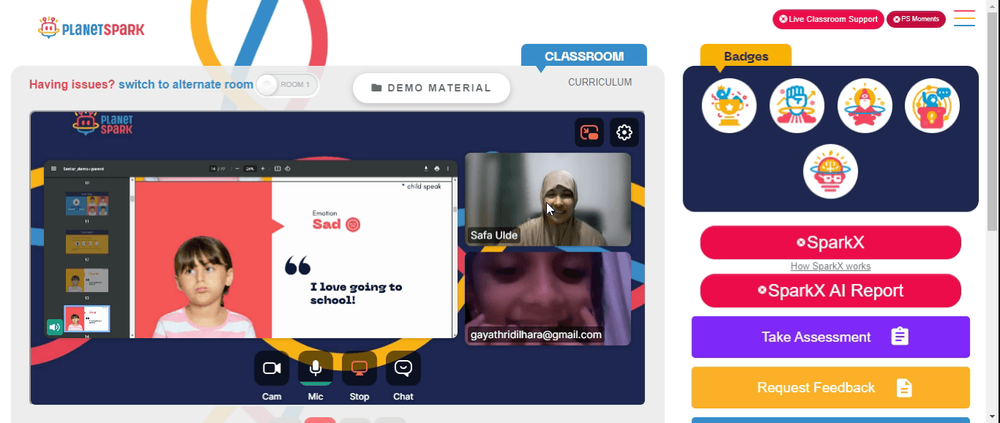
Task: Click the 'I love going to school!' text
Action: (356, 293)
